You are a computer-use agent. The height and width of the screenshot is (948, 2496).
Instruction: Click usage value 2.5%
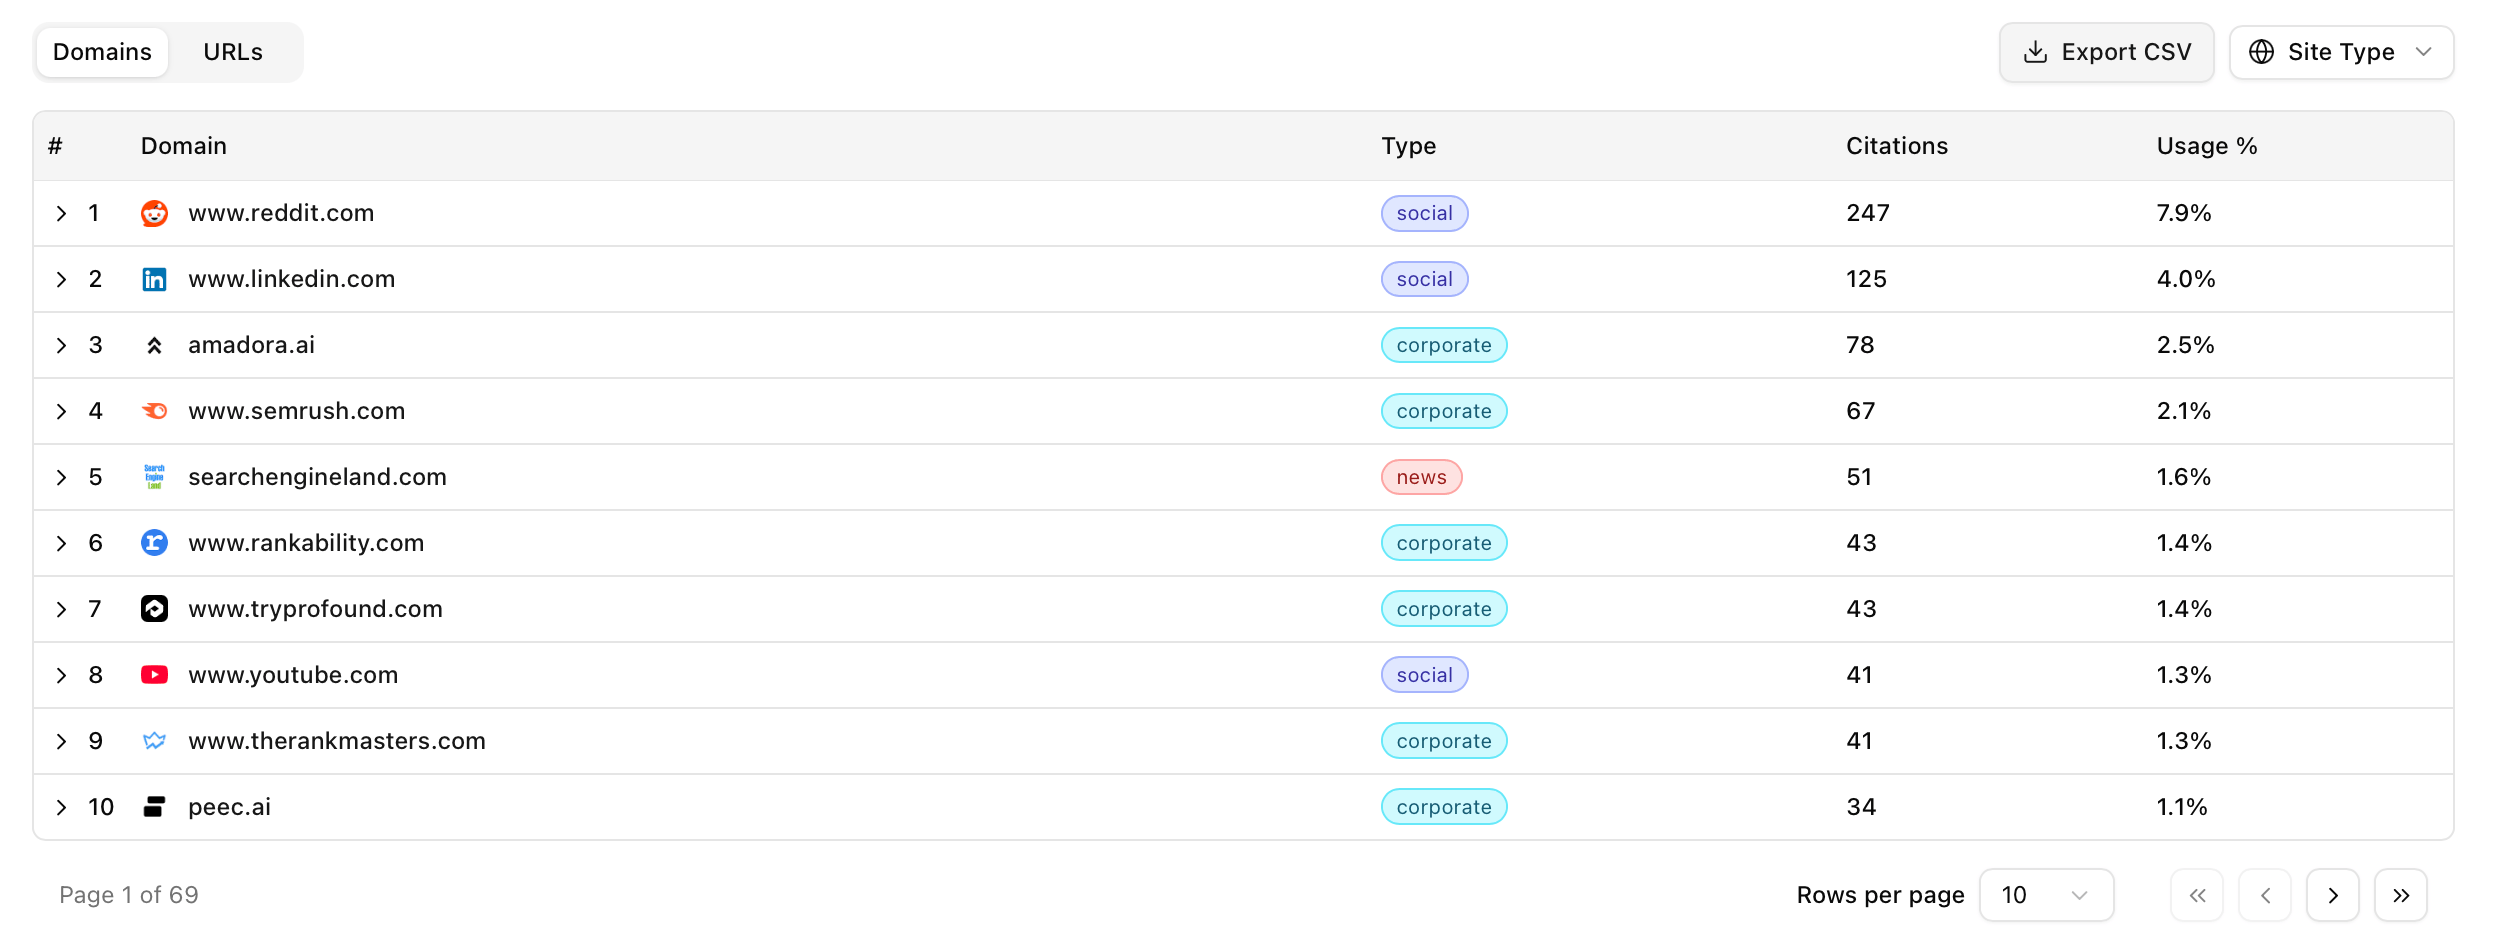[x=2185, y=345]
